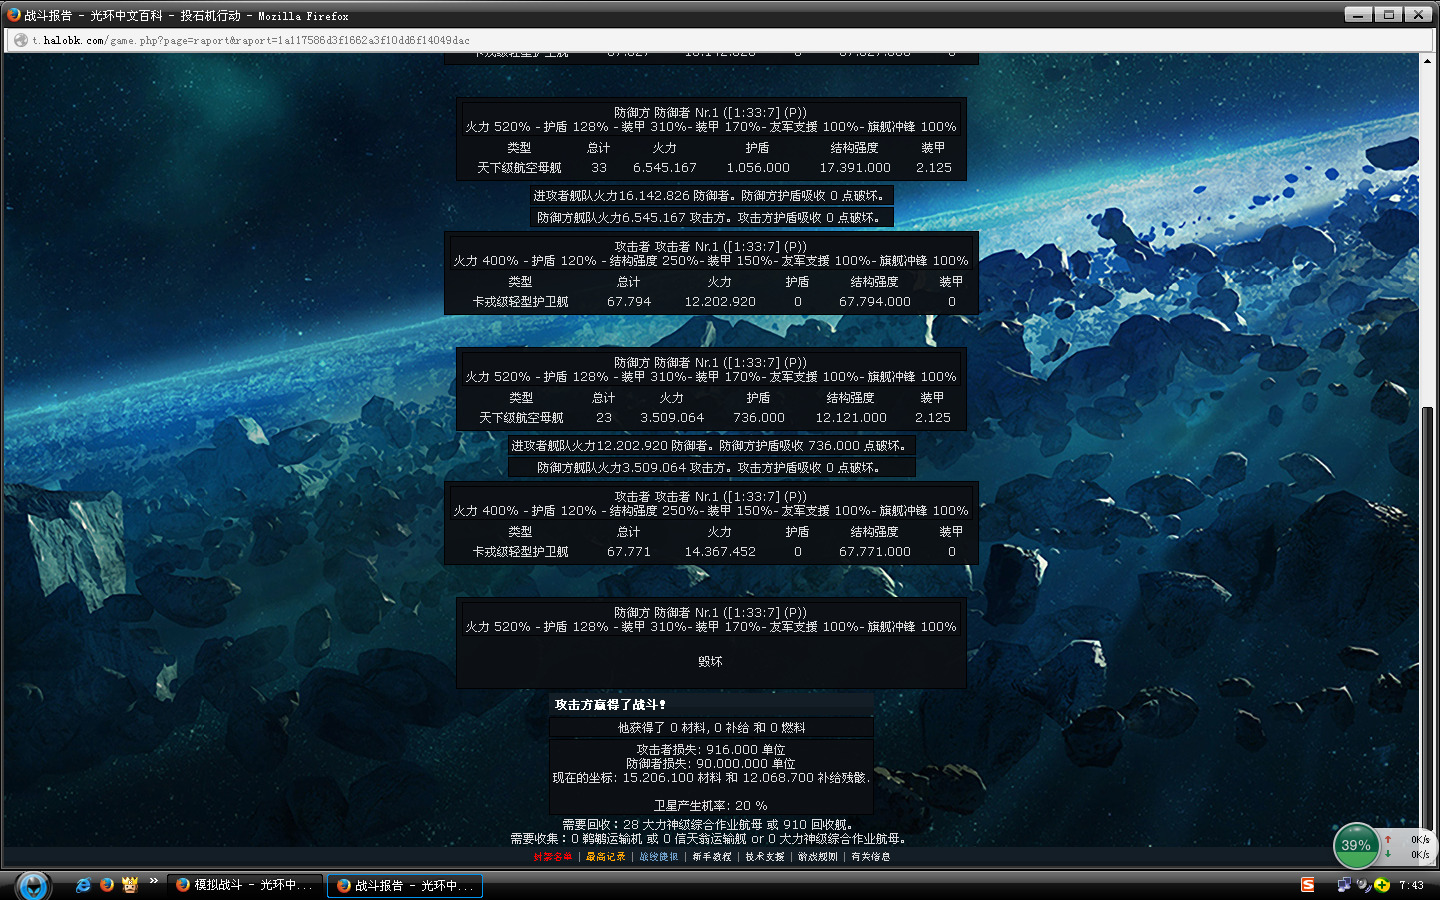This screenshot has height=900, width=1440.
Task: Click the red upload speed arrow
Action: tap(1388, 839)
